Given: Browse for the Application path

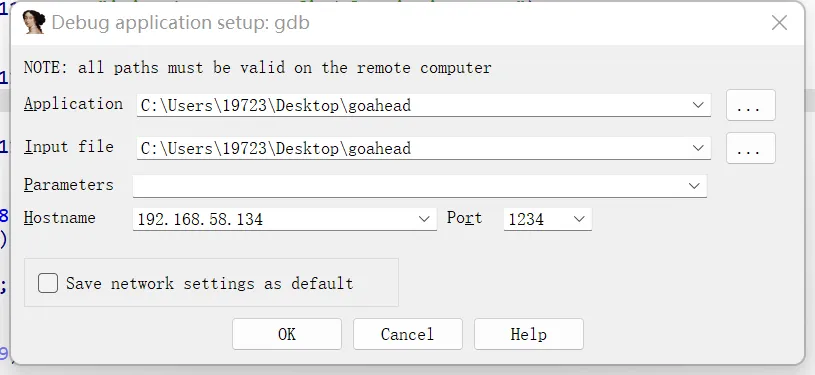Looking at the screenshot, I should tap(751, 105).
